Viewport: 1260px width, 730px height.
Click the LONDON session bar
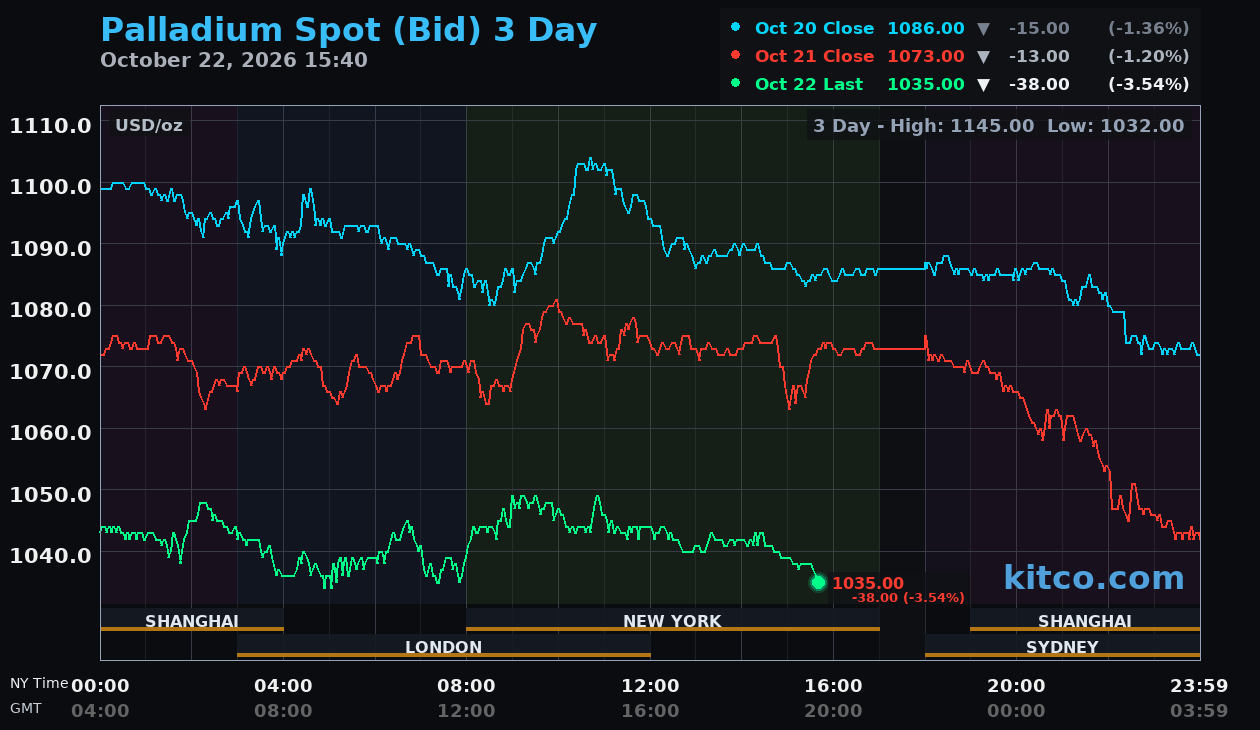click(x=444, y=647)
